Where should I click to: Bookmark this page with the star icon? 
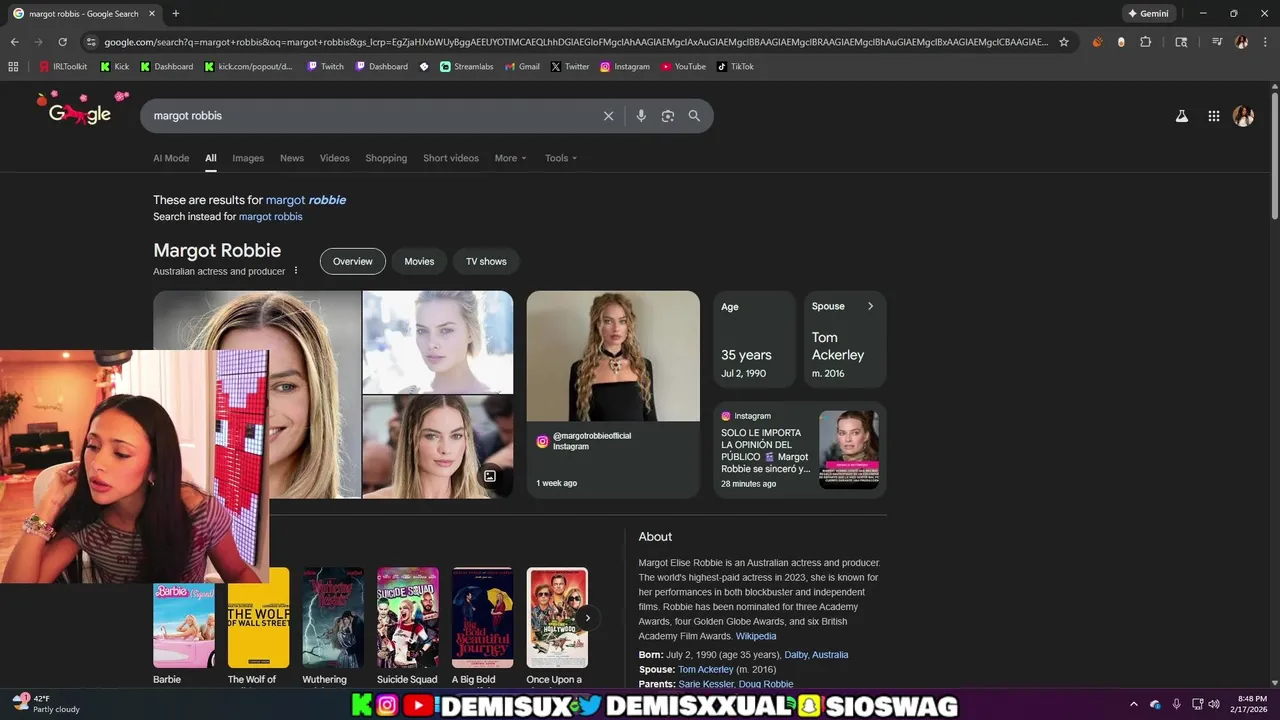pyautogui.click(x=1064, y=42)
